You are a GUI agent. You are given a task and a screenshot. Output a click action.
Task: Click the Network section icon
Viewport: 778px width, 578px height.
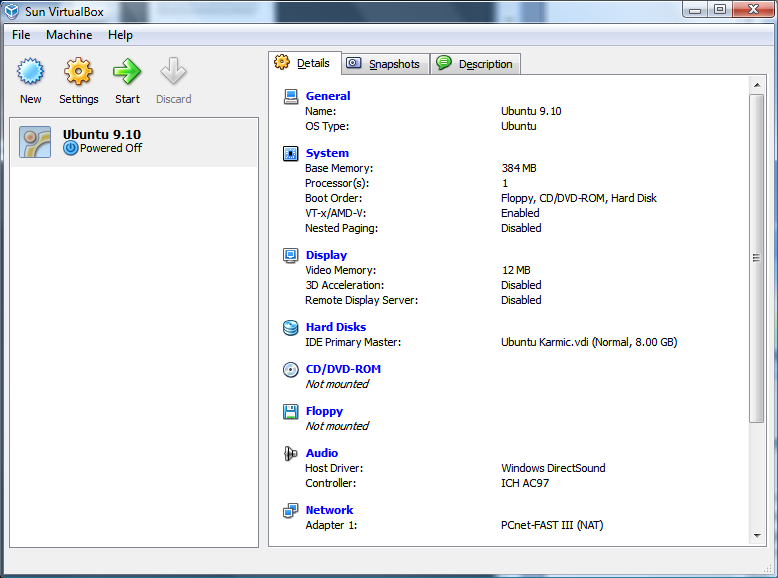point(291,511)
